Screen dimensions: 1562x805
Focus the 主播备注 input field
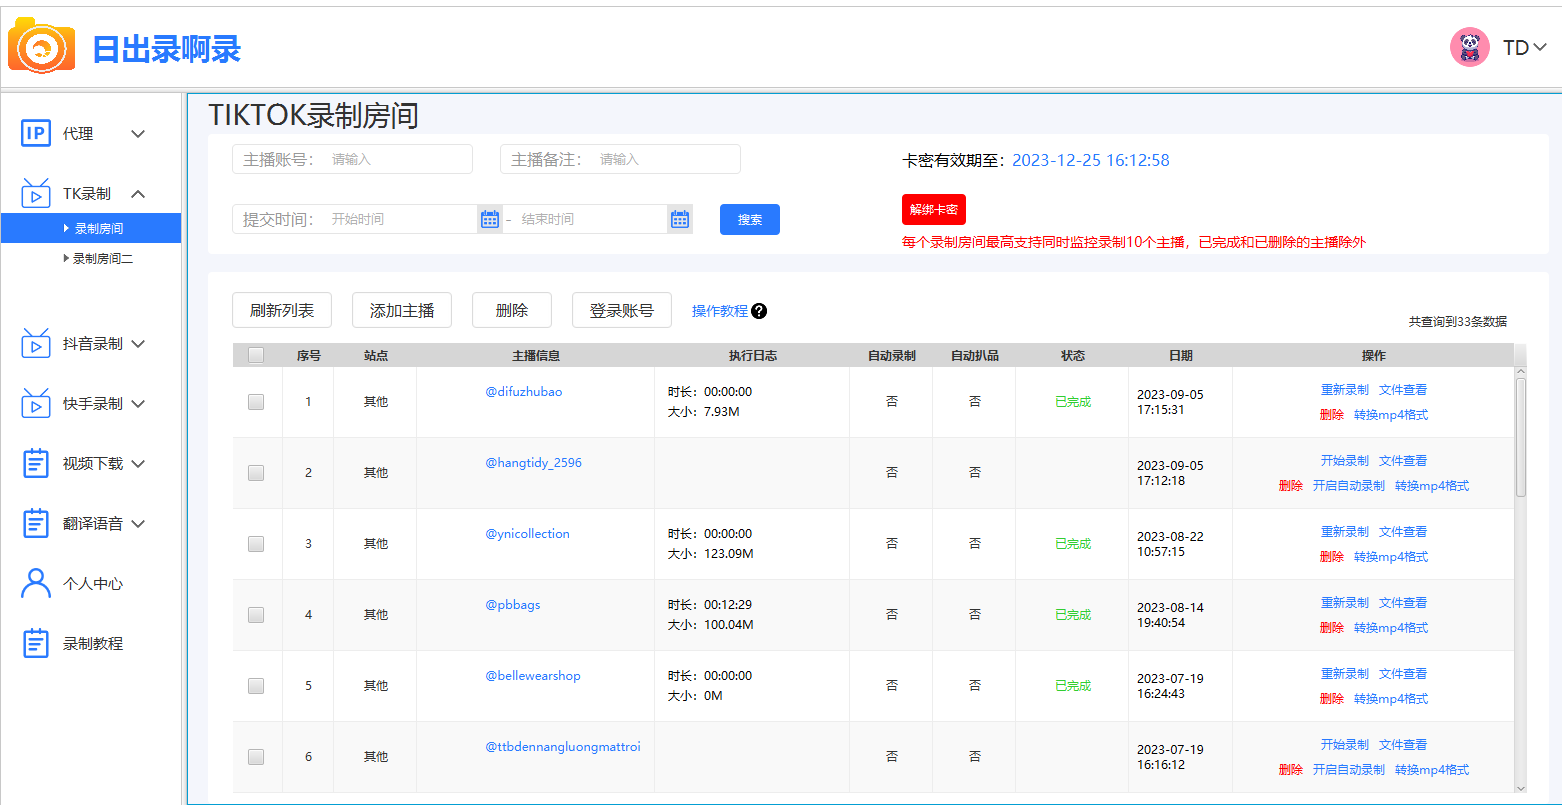[x=620, y=159]
